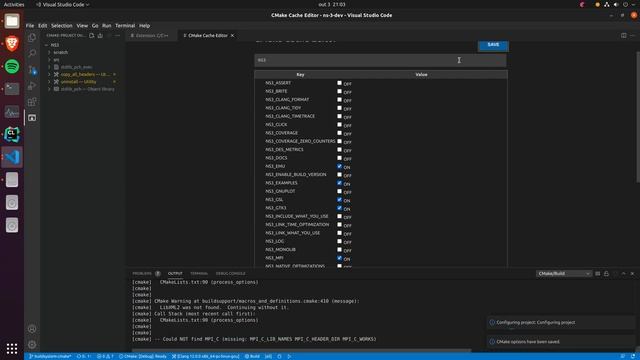
Task: Open the Extensions view
Action: [x=32, y=102]
